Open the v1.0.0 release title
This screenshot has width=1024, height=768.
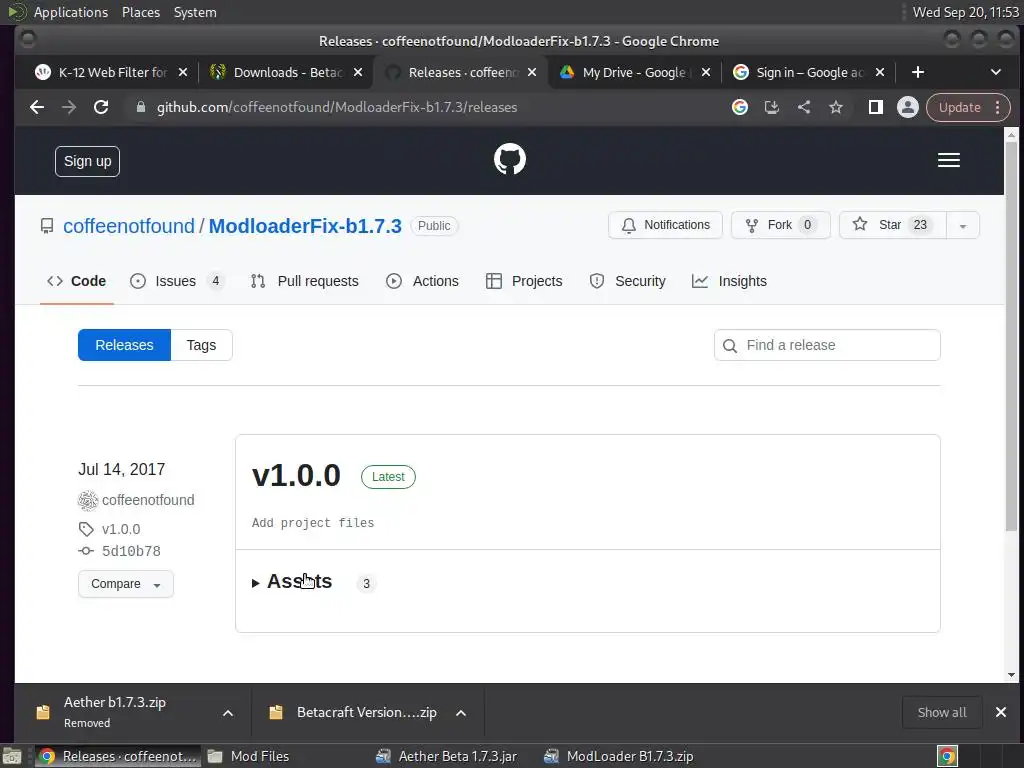(x=296, y=475)
